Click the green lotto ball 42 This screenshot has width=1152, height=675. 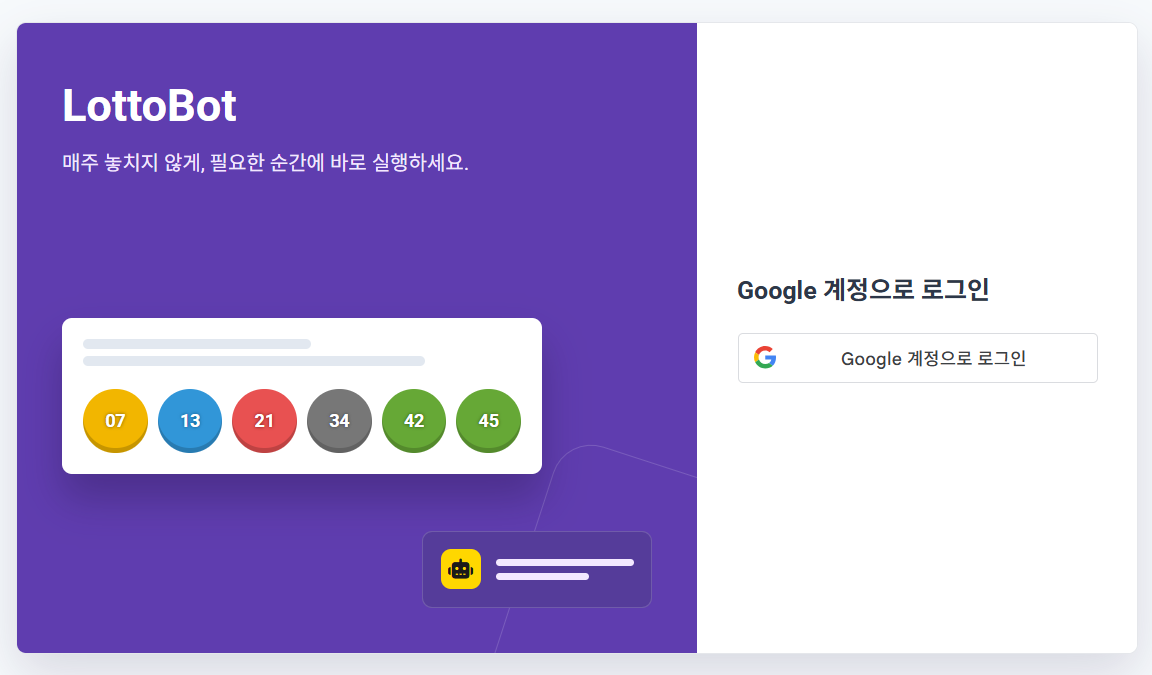[x=414, y=421]
